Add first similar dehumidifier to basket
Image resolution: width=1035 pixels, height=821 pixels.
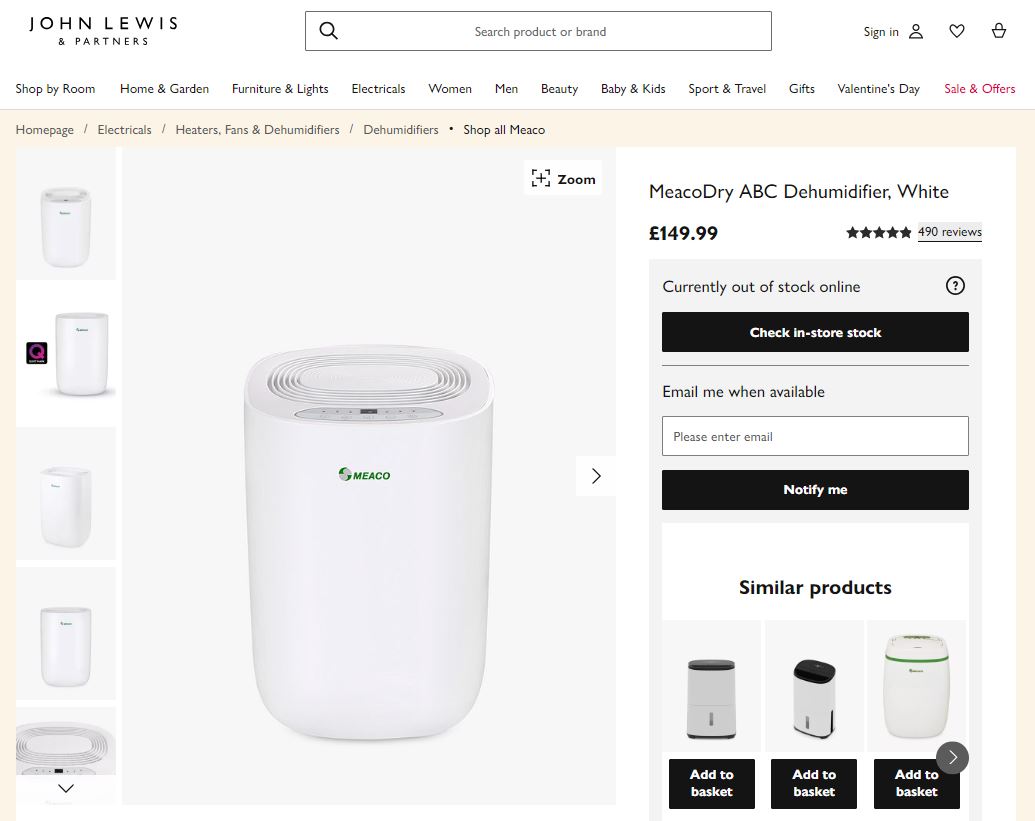(712, 783)
